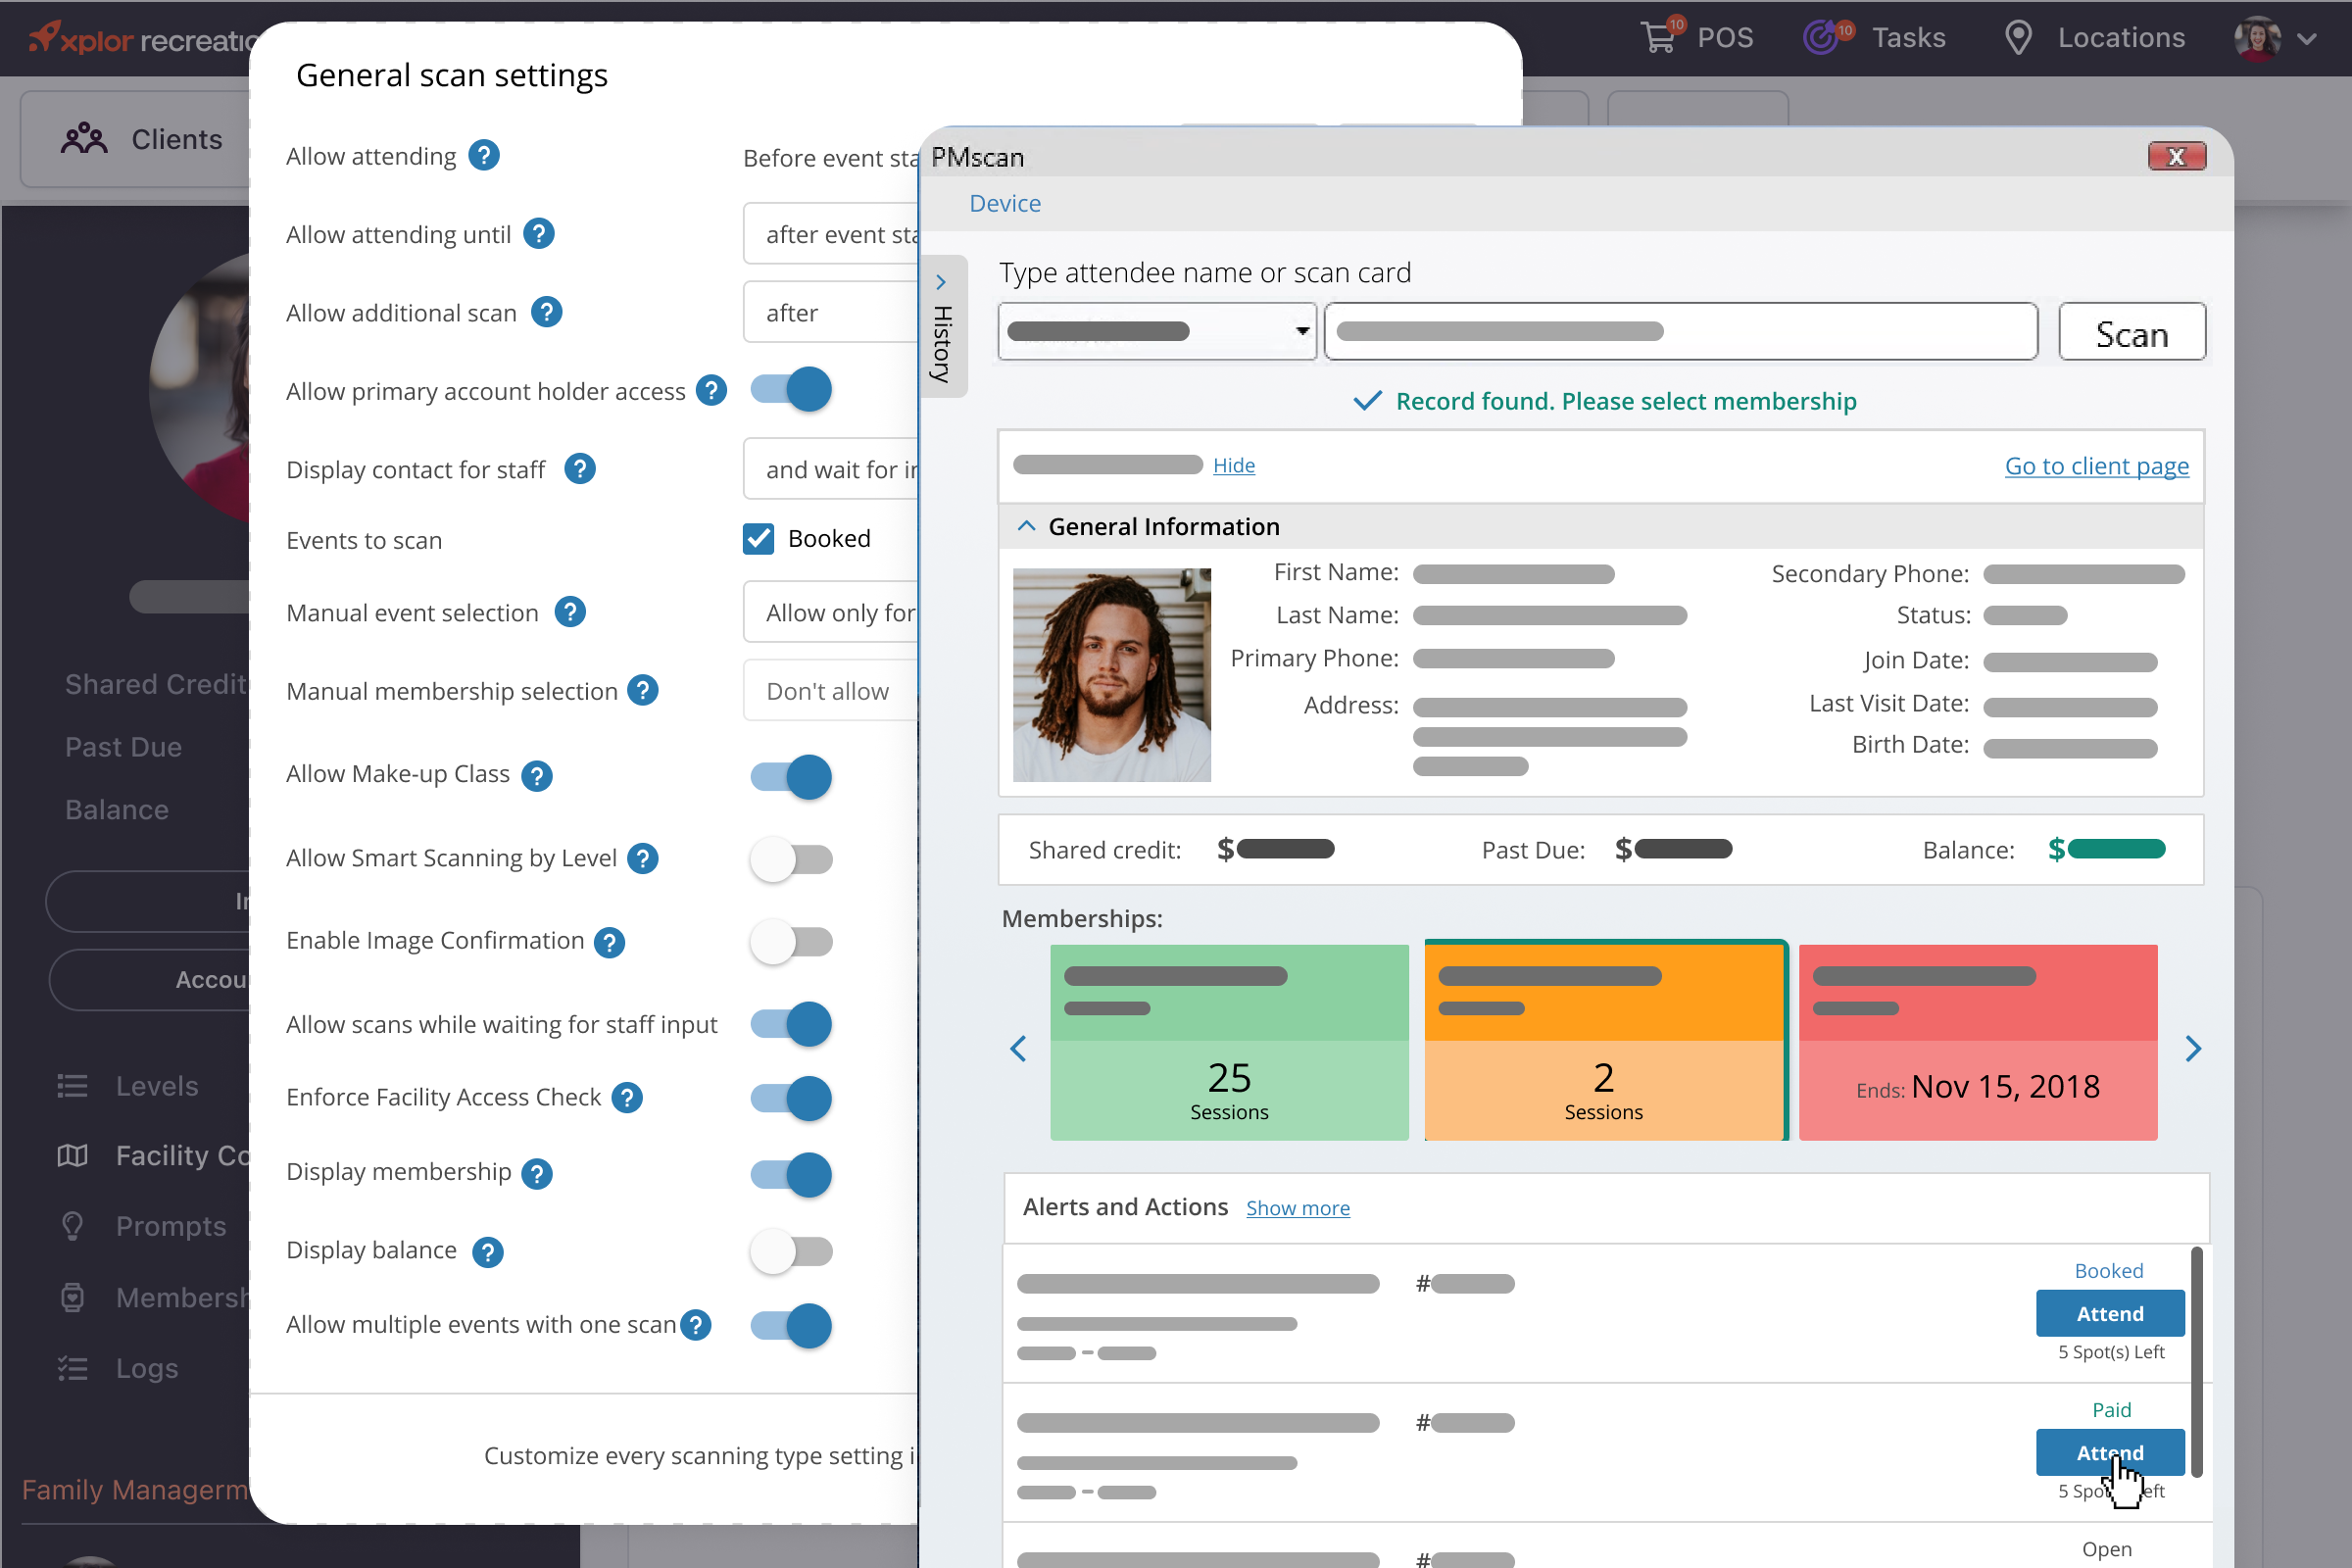Switch to the Device tab in PMscan

[x=1004, y=201]
